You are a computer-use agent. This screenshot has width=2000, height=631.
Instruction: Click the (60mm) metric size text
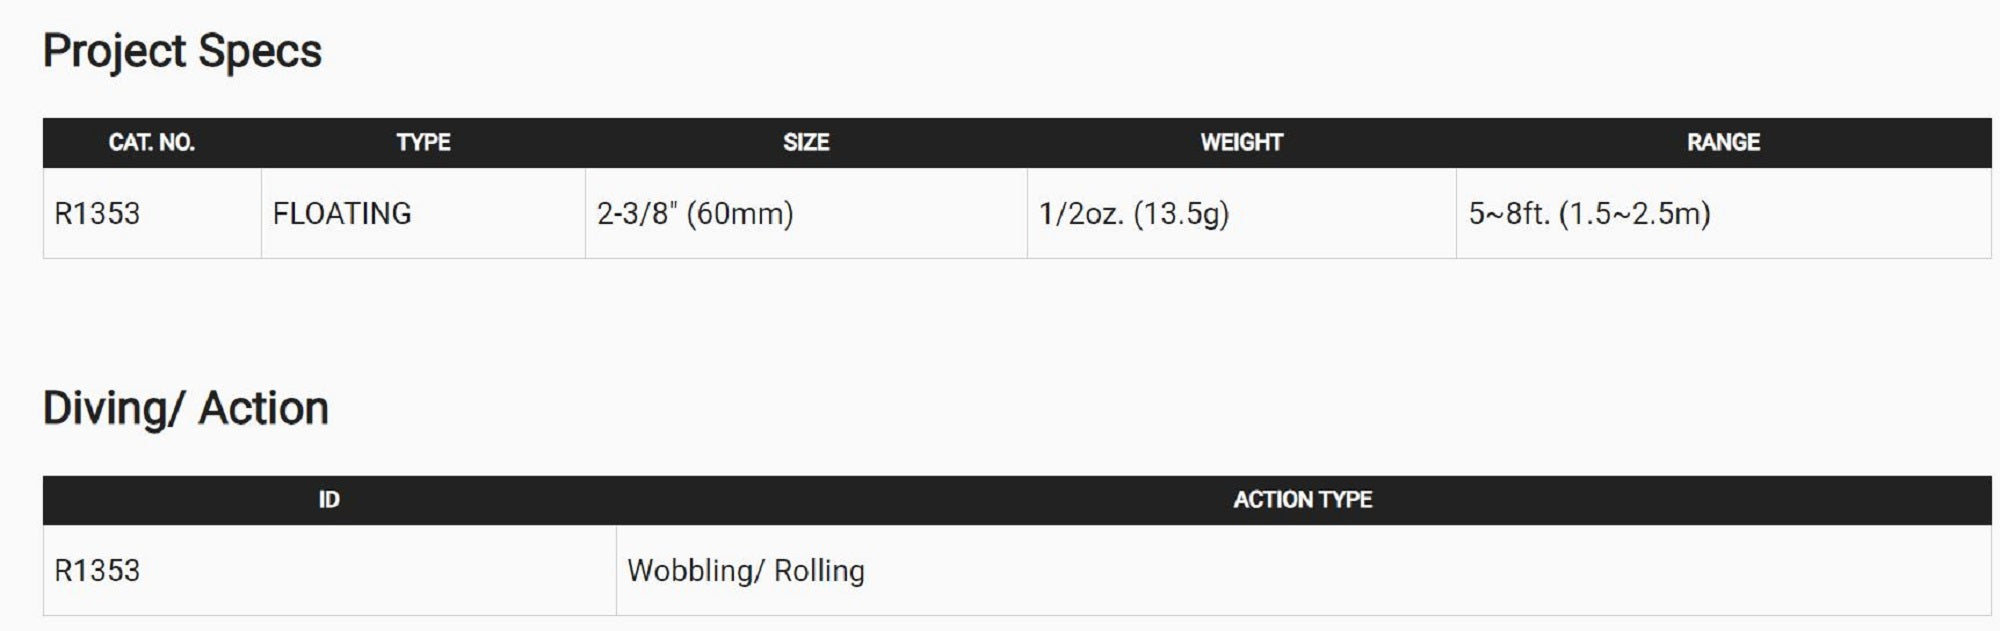click(740, 213)
